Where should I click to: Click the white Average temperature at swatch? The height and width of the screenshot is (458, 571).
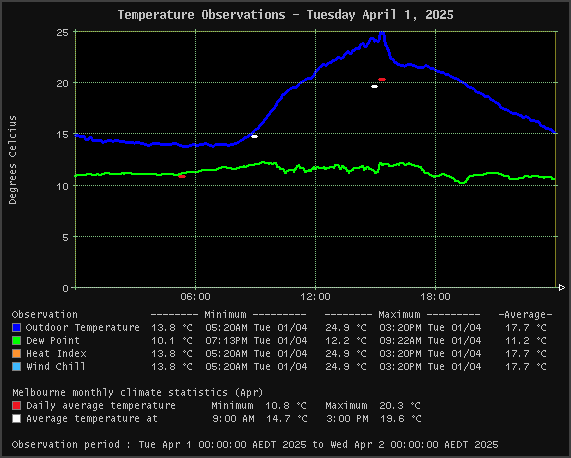point(16,419)
